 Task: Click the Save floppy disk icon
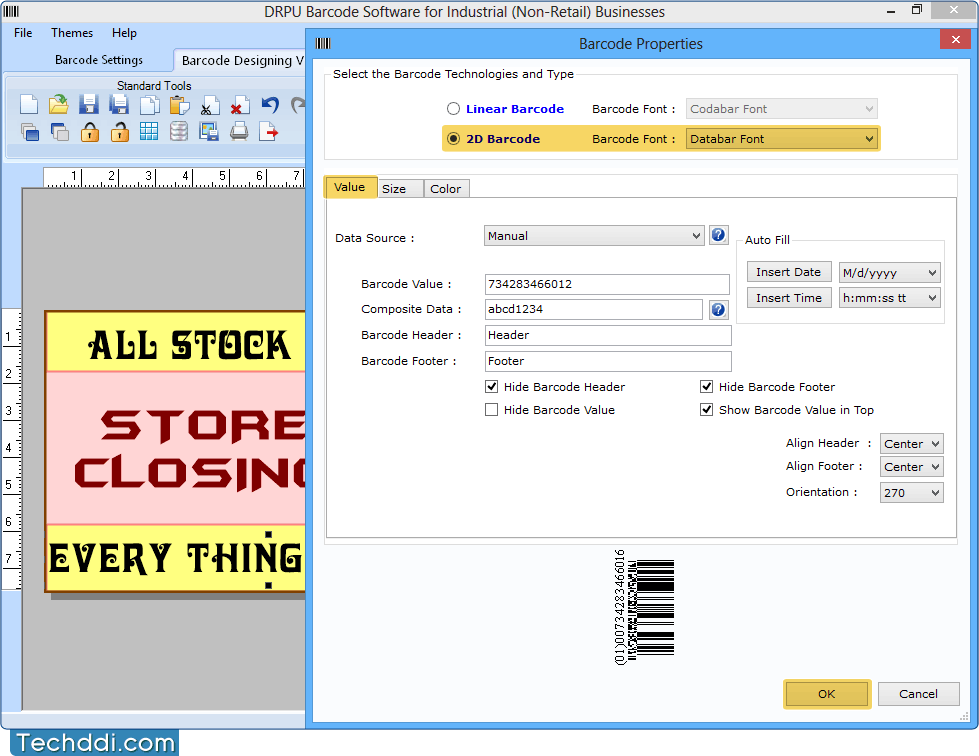click(89, 104)
